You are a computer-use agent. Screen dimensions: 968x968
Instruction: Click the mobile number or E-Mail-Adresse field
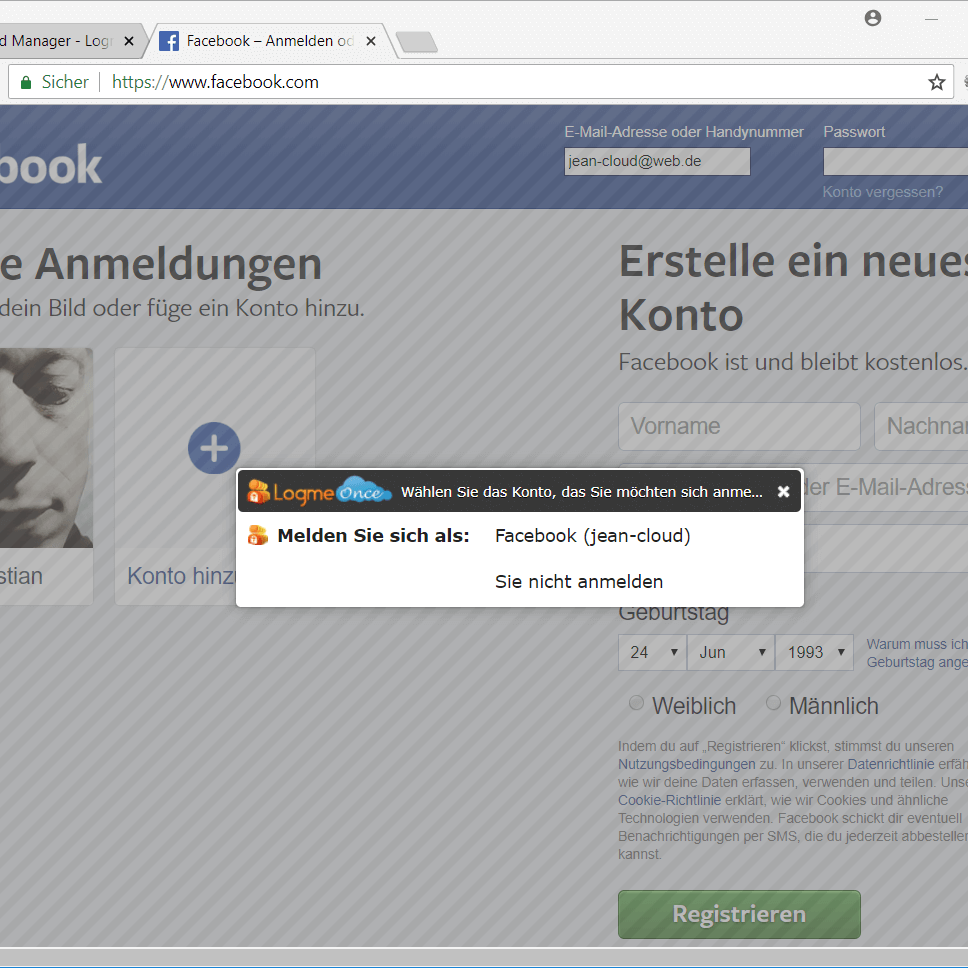click(x=887, y=488)
